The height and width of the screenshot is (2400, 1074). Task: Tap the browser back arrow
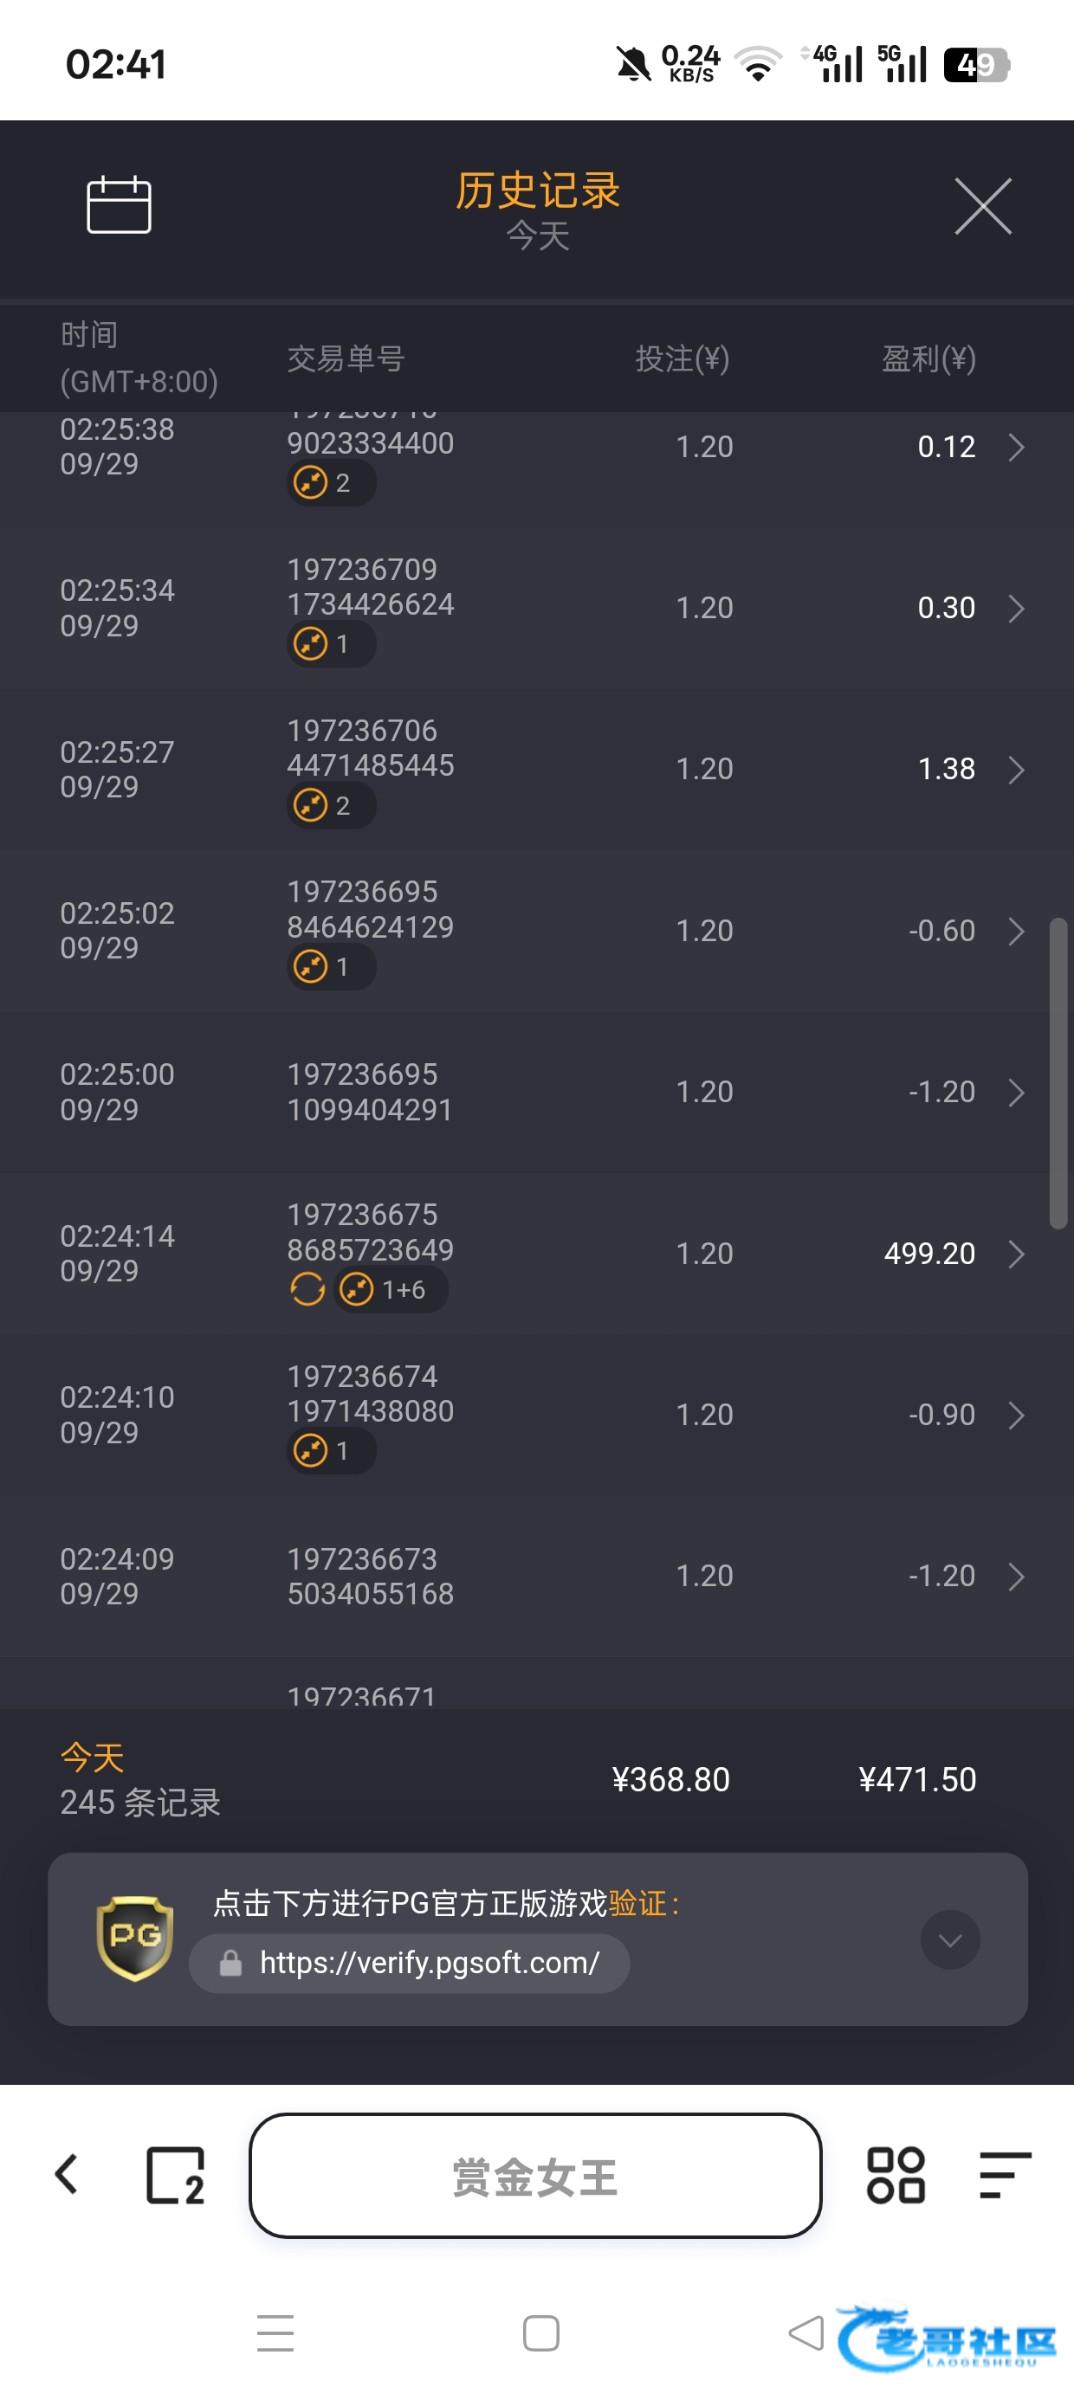click(x=67, y=2175)
